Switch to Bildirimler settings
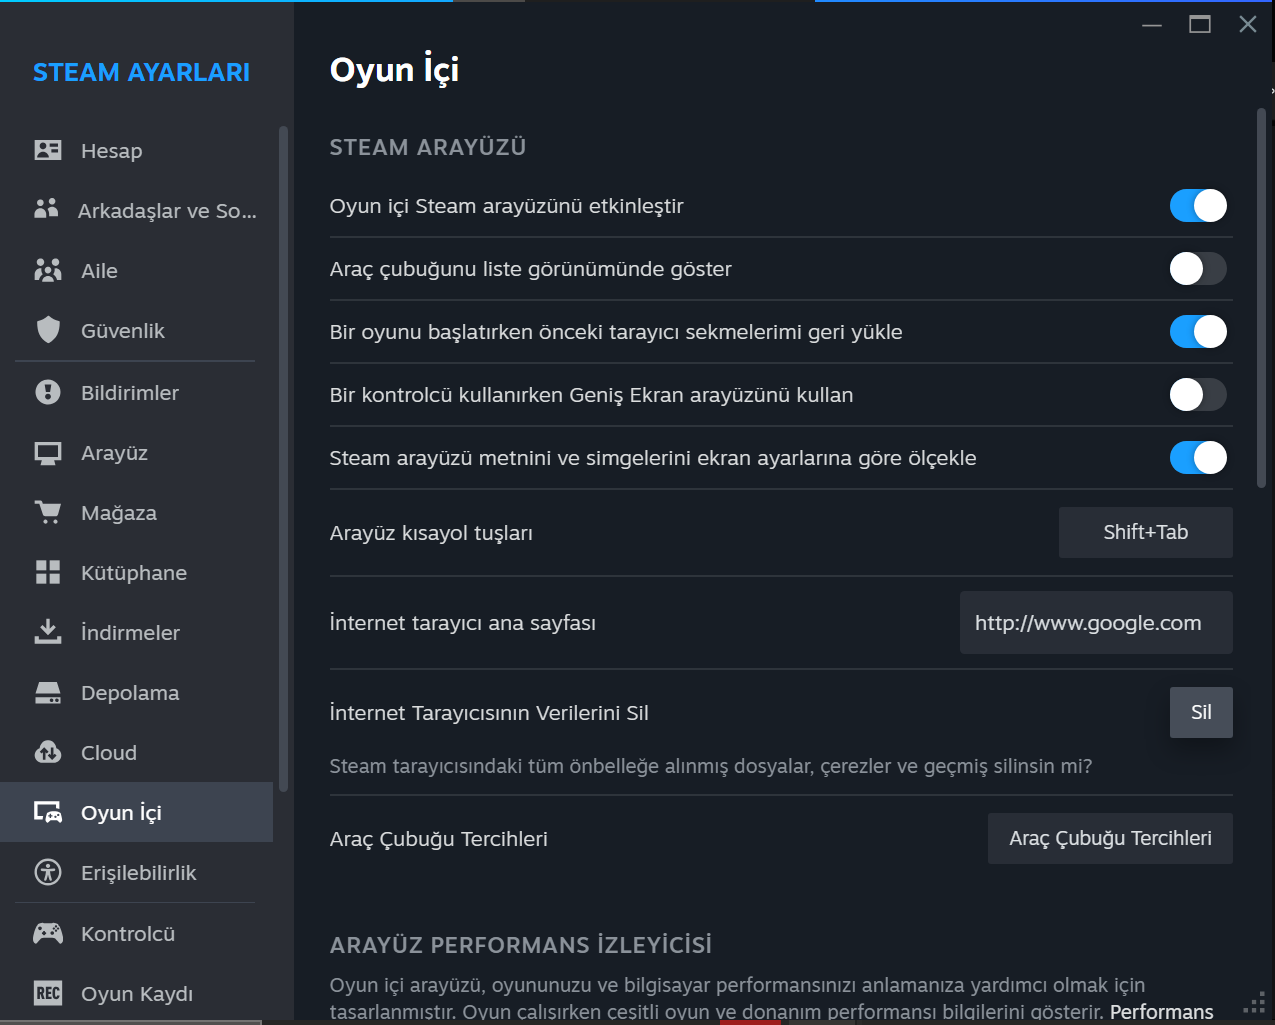 (136, 393)
